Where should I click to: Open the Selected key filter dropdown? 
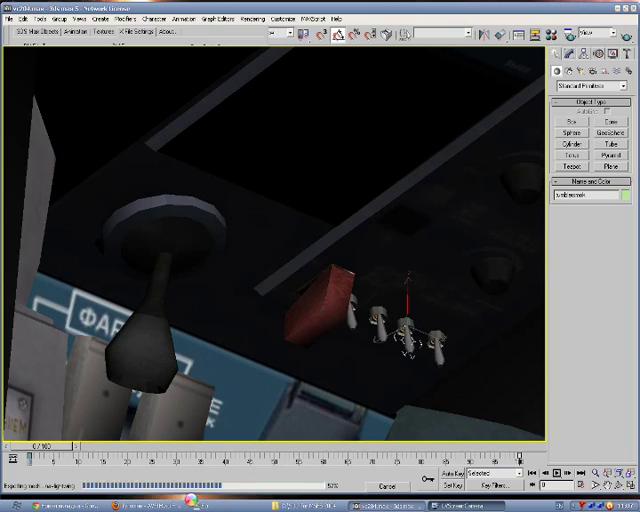(x=495, y=473)
